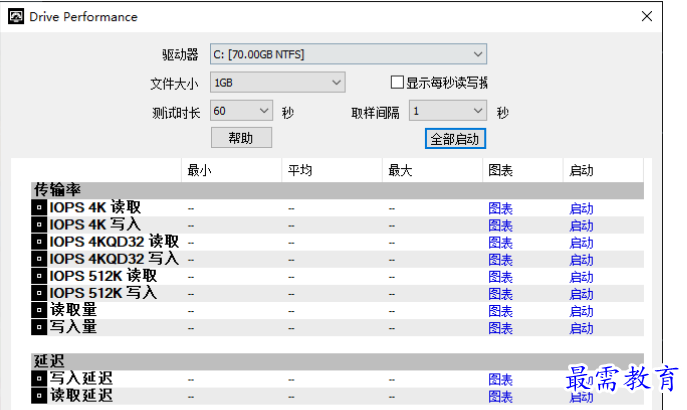Start the IOPS 4K 写入 test
The height and width of the screenshot is (410, 687).
point(581,226)
